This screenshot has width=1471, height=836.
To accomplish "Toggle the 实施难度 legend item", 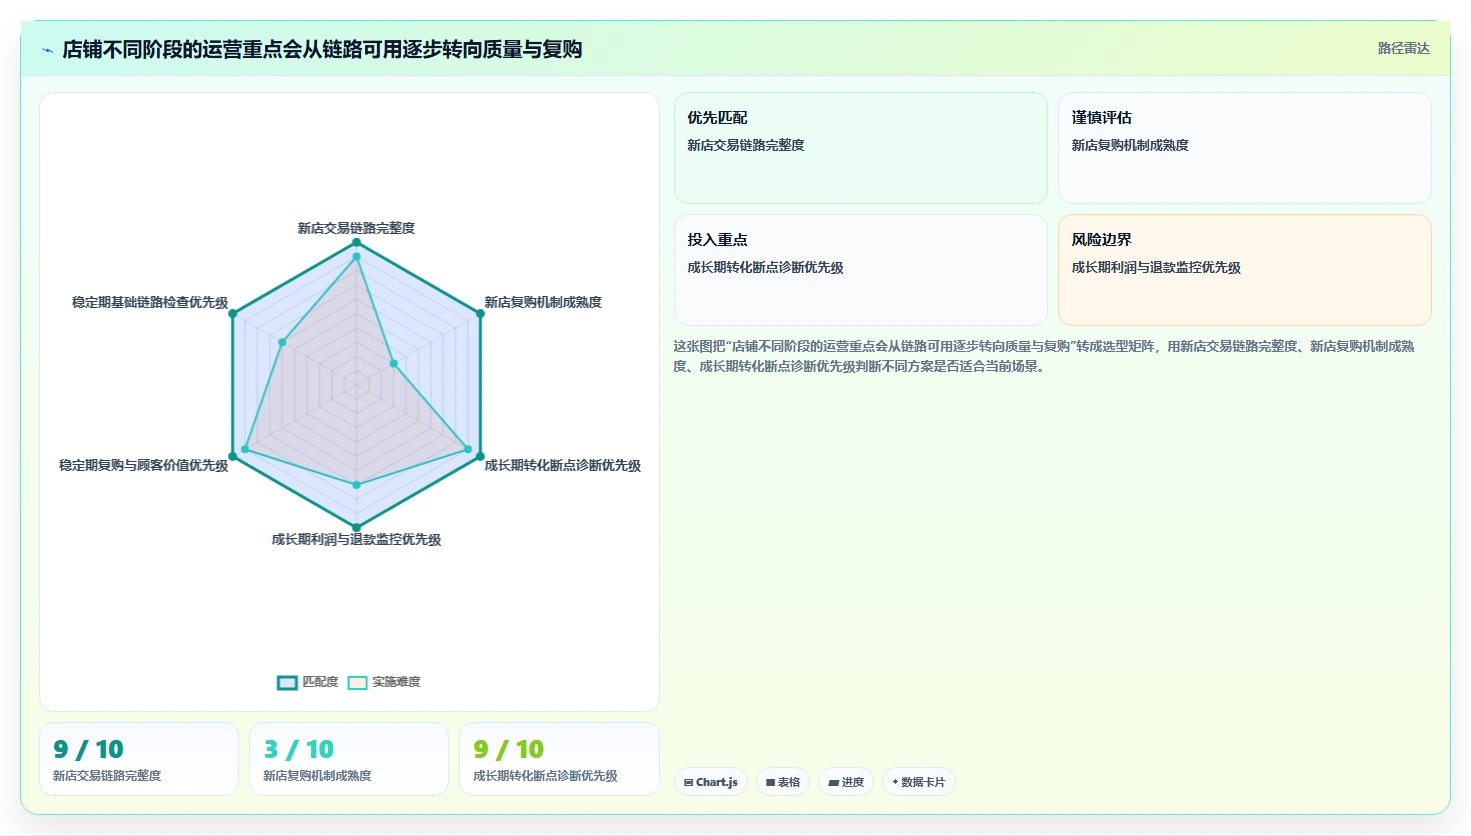I will 384,682.
